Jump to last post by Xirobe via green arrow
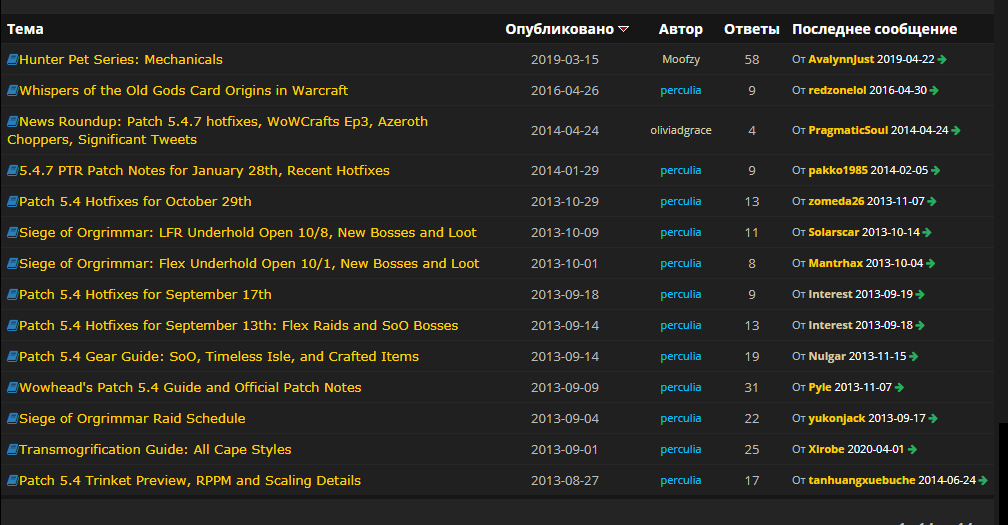1008x525 pixels. pyautogui.click(x=912, y=450)
